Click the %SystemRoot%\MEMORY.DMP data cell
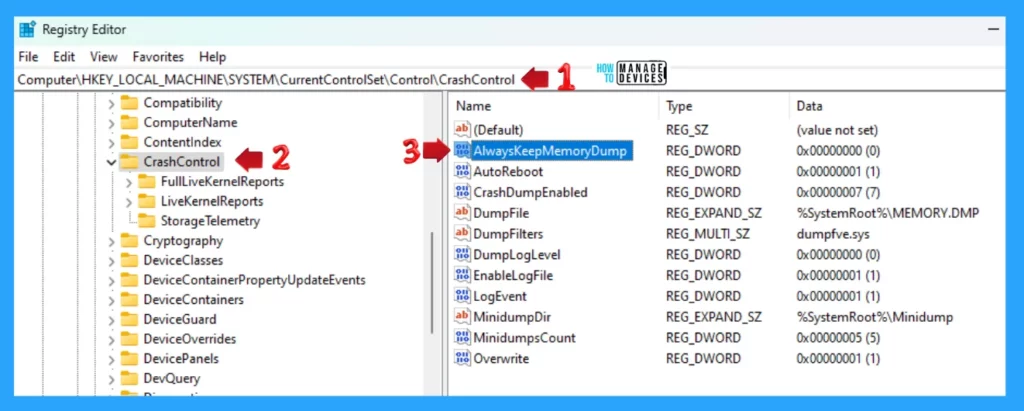The image size is (1024, 411). (x=888, y=213)
